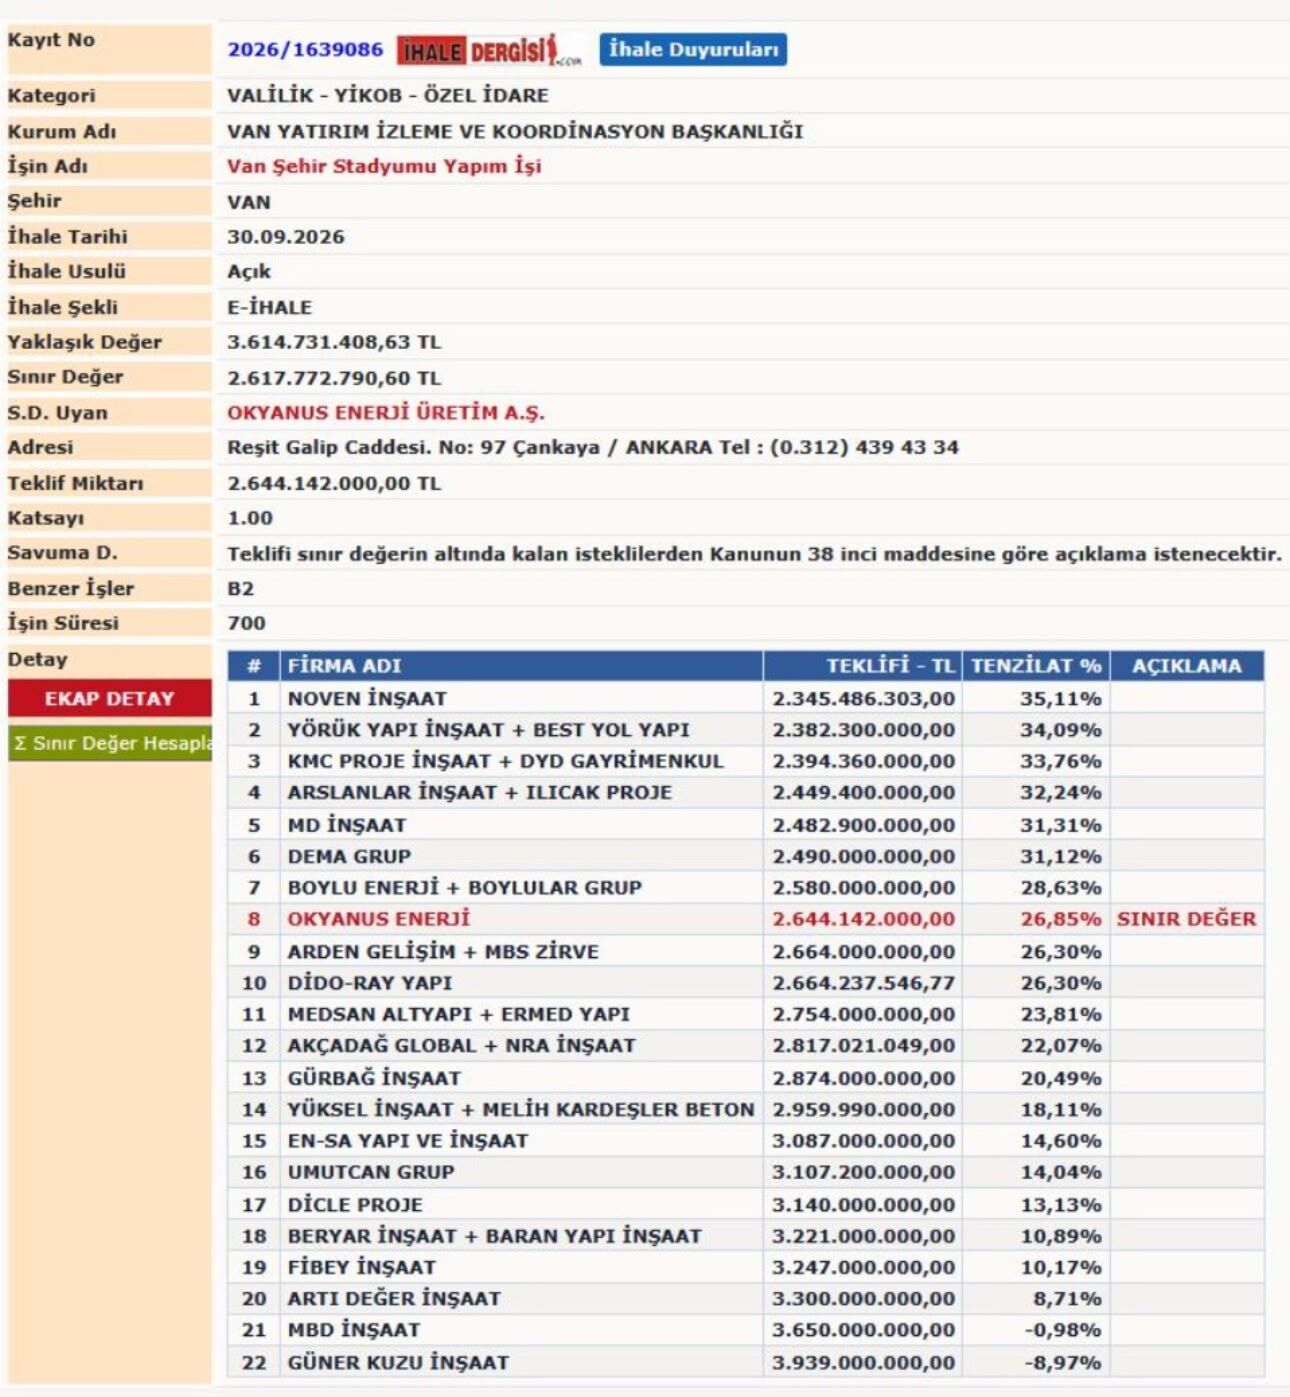This screenshot has height=1397, width=1290.
Task: Click the UMUTCAN GRUP firm name
Action: 371,1172
